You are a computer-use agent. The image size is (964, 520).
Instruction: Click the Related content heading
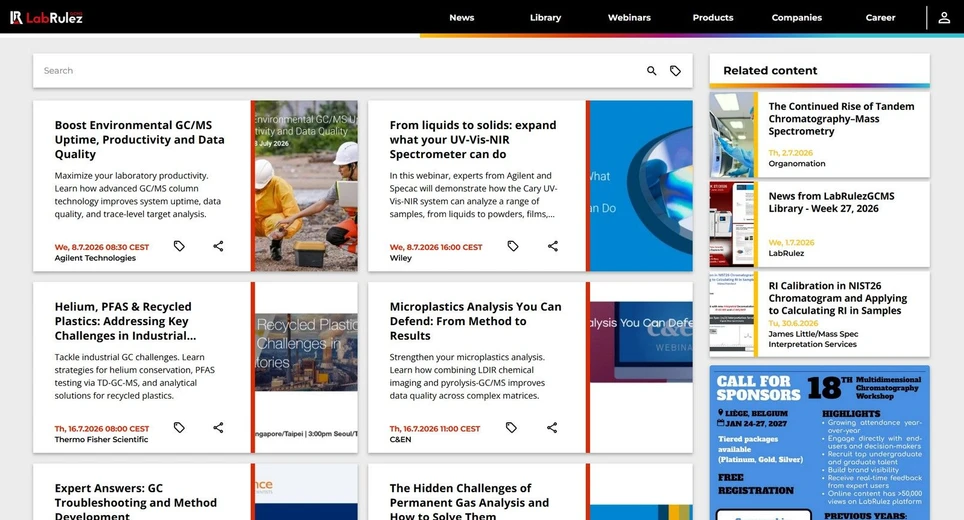coord(770,71)
